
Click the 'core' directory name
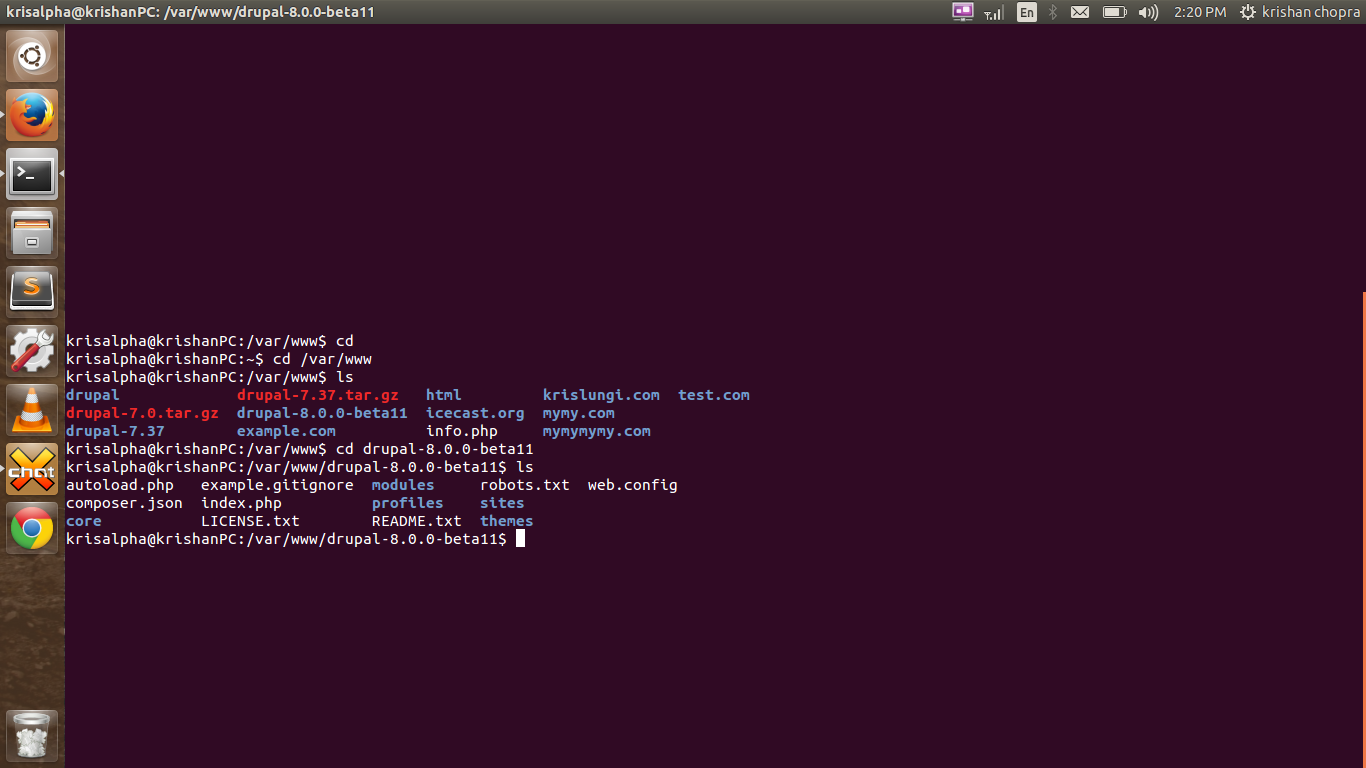click(x=84, y=521)
